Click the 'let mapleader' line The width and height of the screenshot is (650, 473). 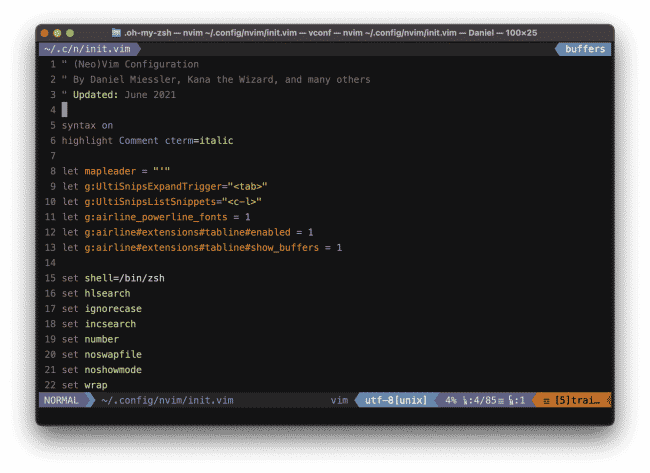[116, 171]
